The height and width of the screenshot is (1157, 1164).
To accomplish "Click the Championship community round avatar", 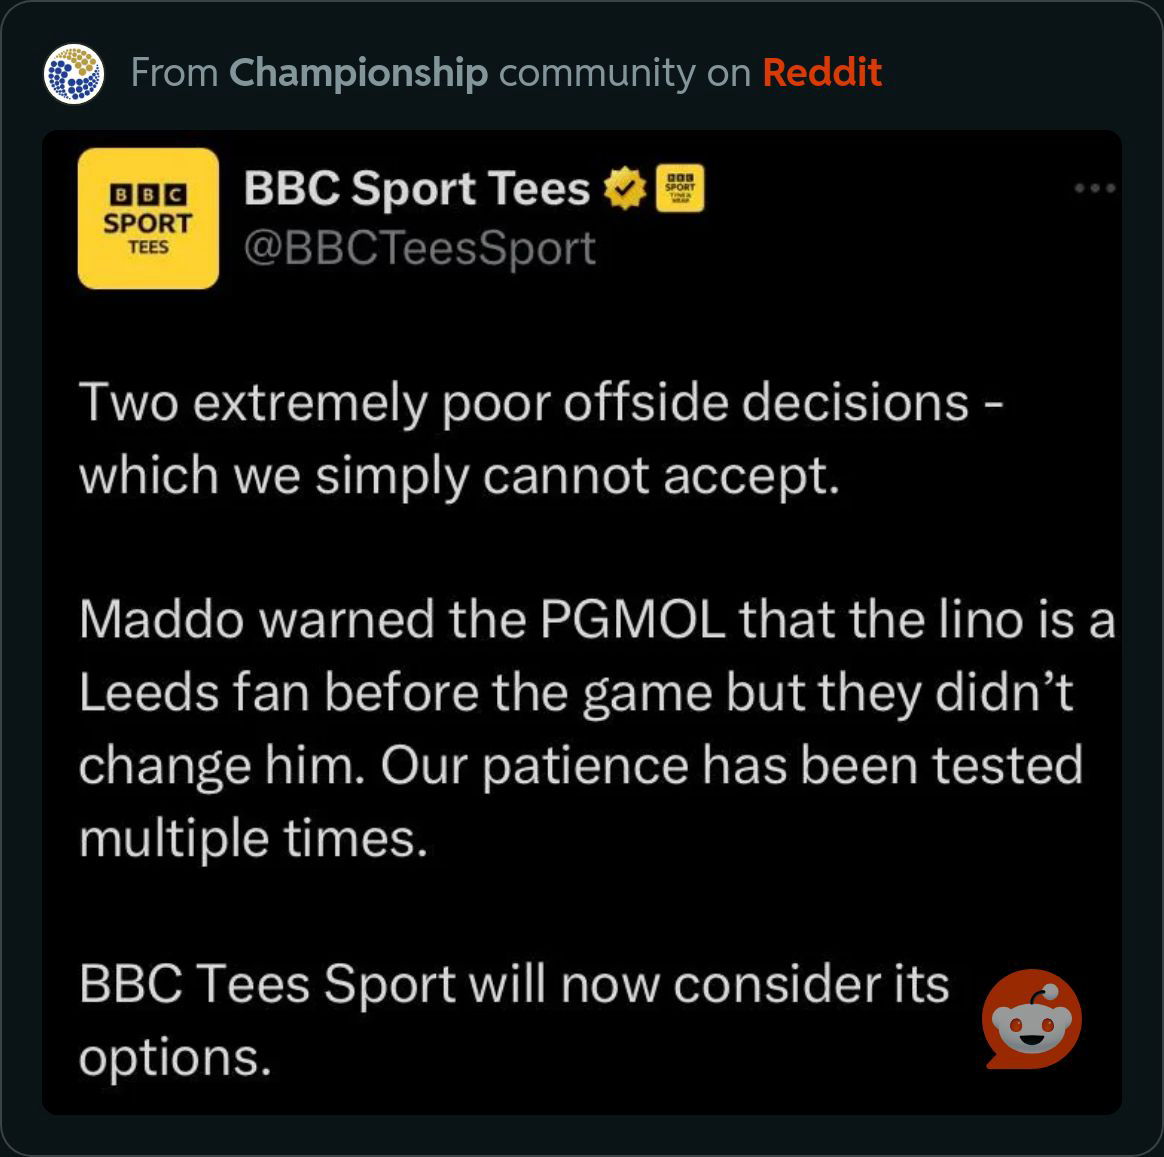I will pyautogui.click(x=73, y=73).
